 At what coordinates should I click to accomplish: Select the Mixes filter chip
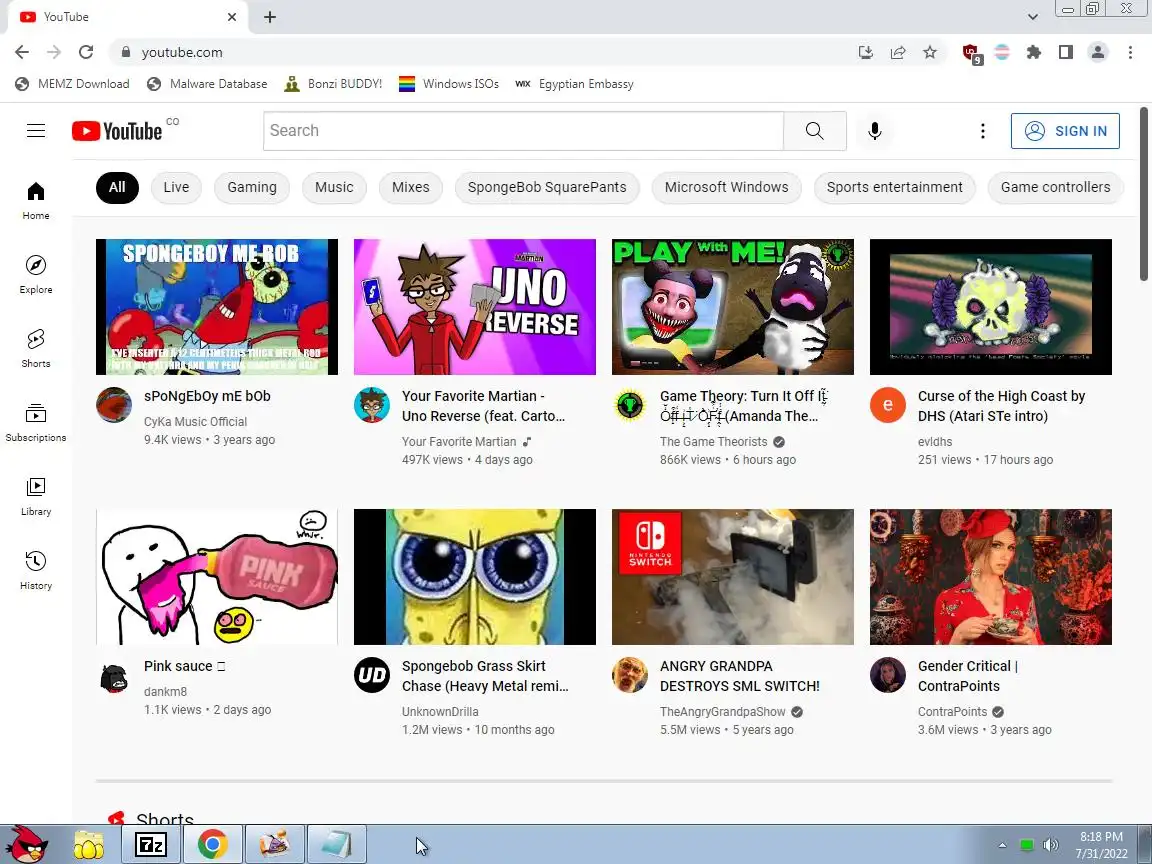411,187
